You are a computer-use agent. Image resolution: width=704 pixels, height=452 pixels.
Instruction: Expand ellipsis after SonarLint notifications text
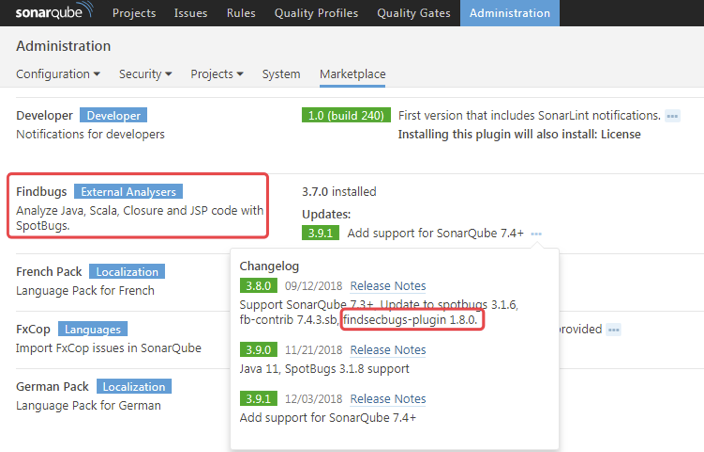point(672,116)
